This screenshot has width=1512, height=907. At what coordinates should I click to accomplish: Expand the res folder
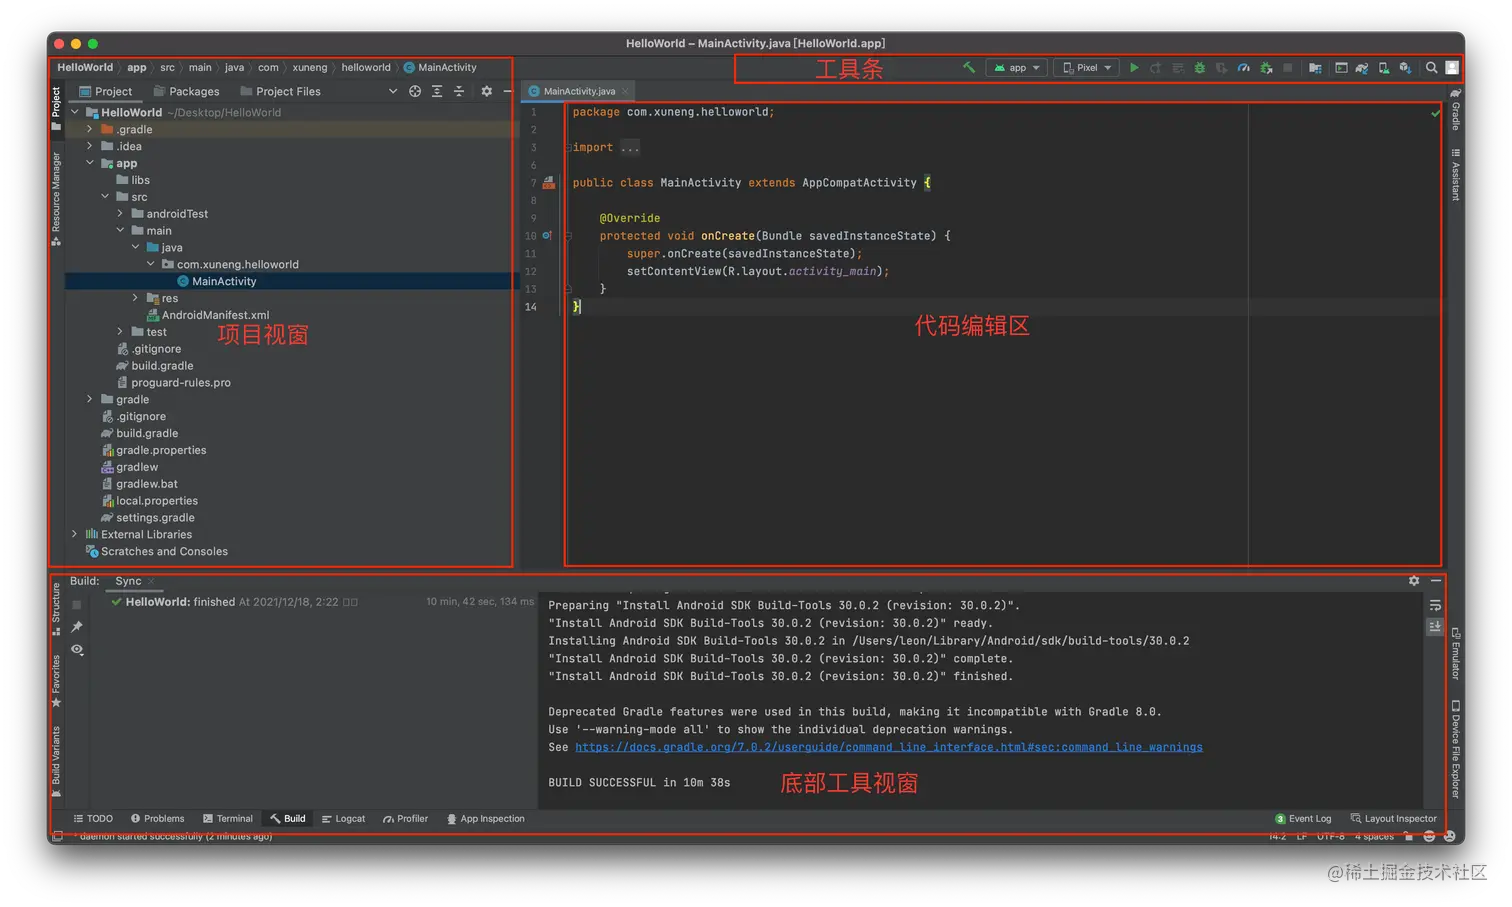(x=135, y=298)
